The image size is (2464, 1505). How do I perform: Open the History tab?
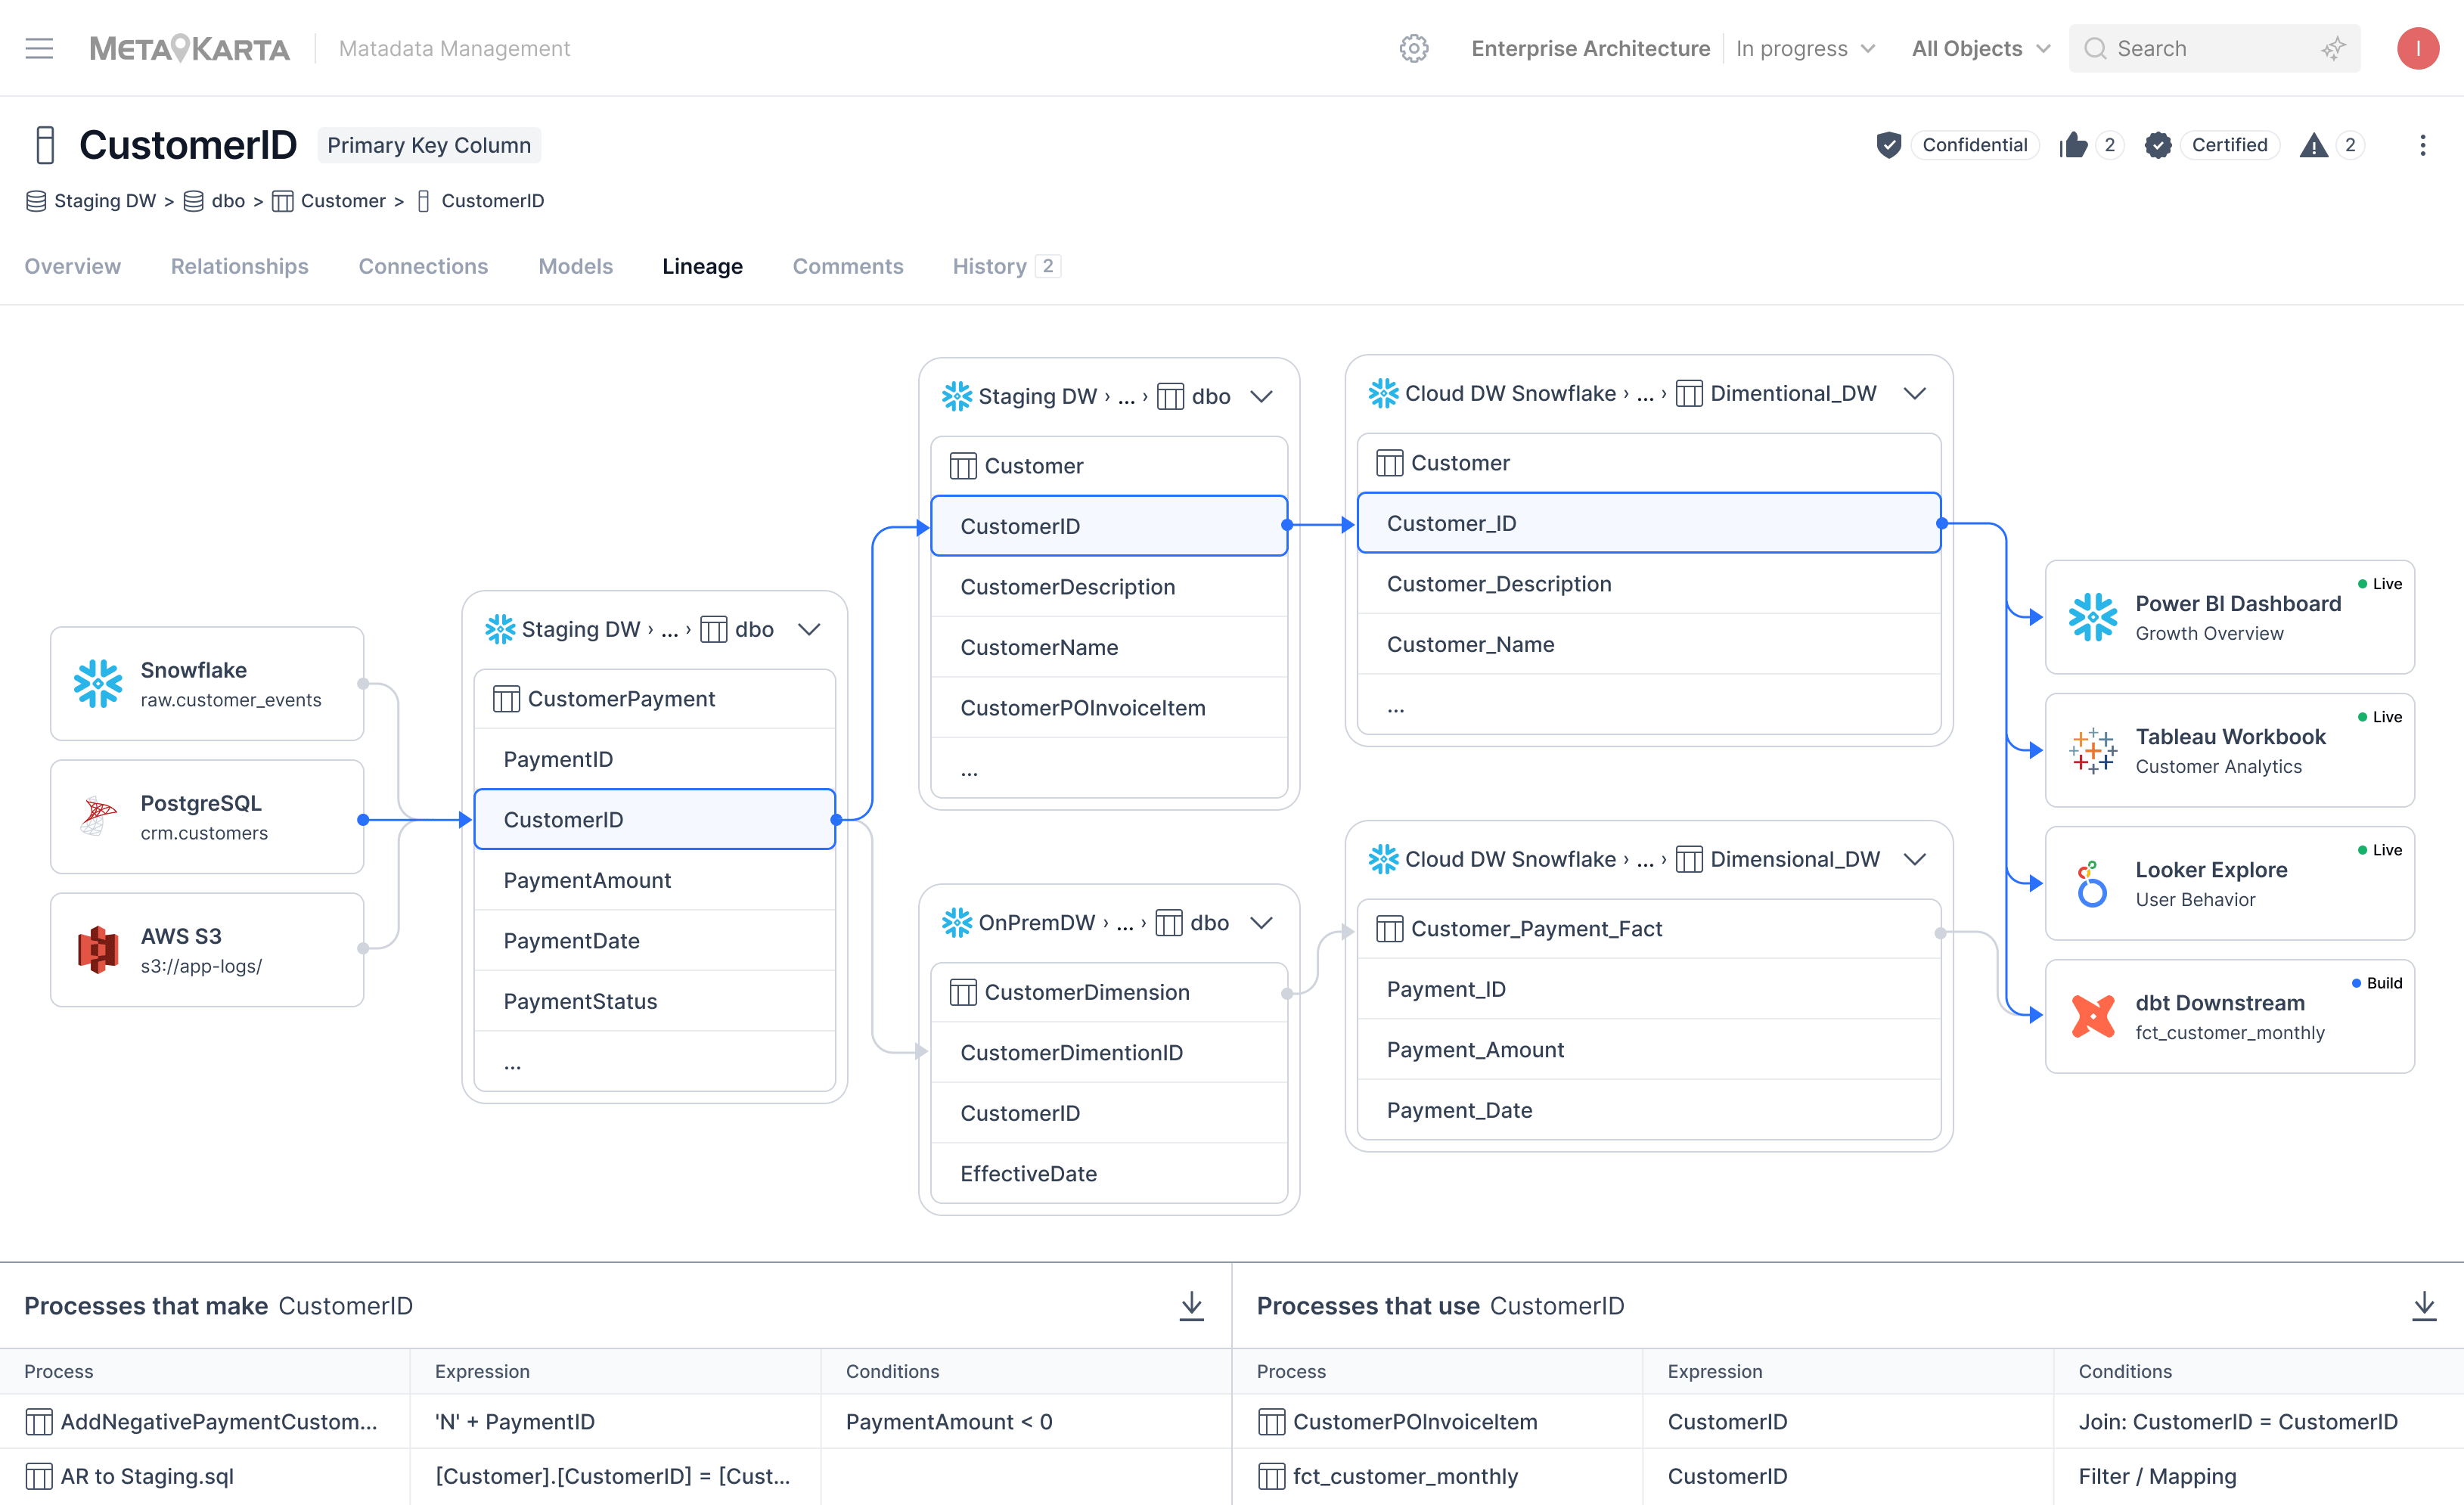1005,266
